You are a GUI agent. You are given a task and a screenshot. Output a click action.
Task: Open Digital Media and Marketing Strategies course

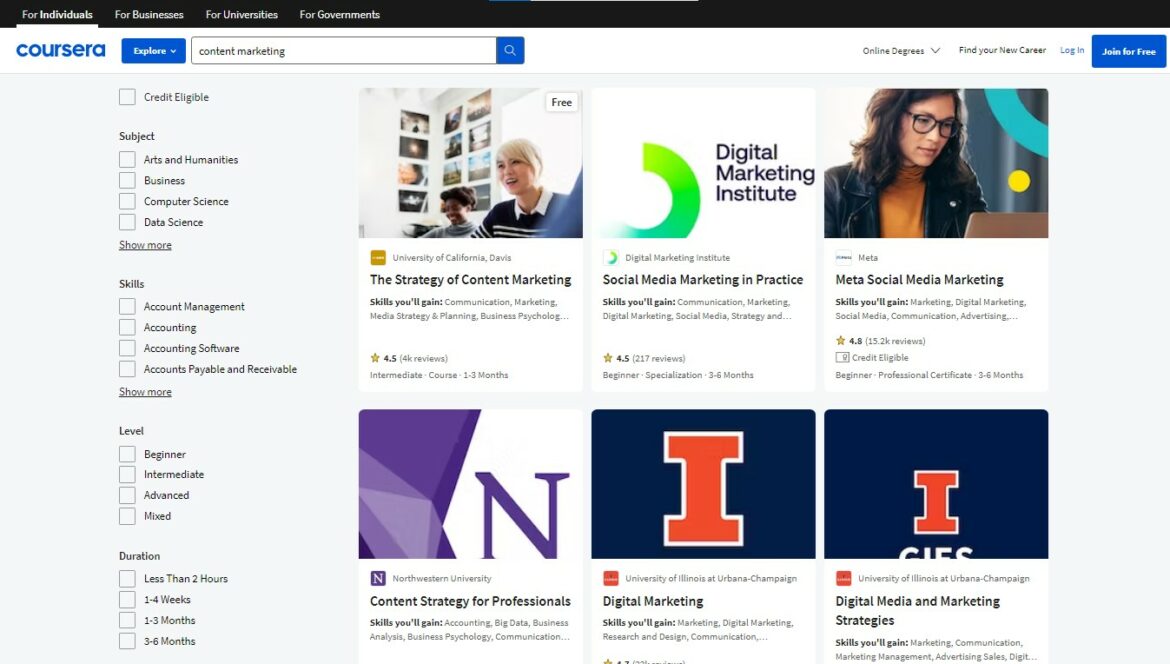click(x=918, y=611)
